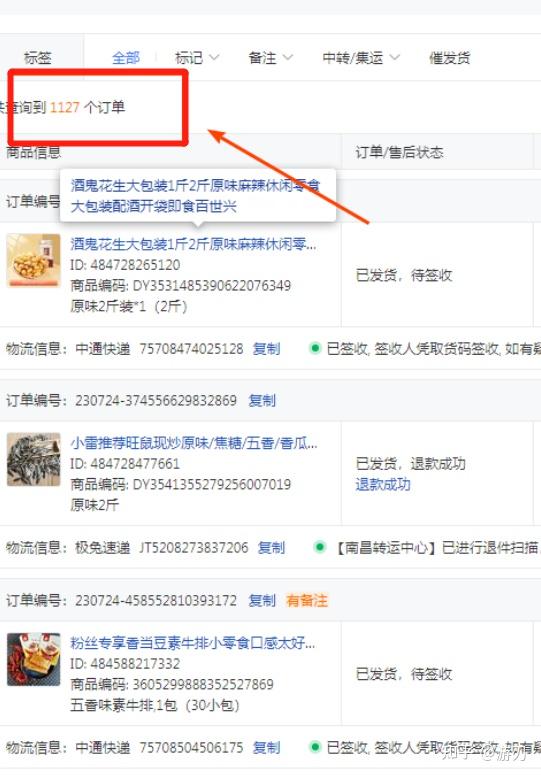
Task: Open 粉丝专享香当豆素牛排 product link
Action: tap(193, 643)
